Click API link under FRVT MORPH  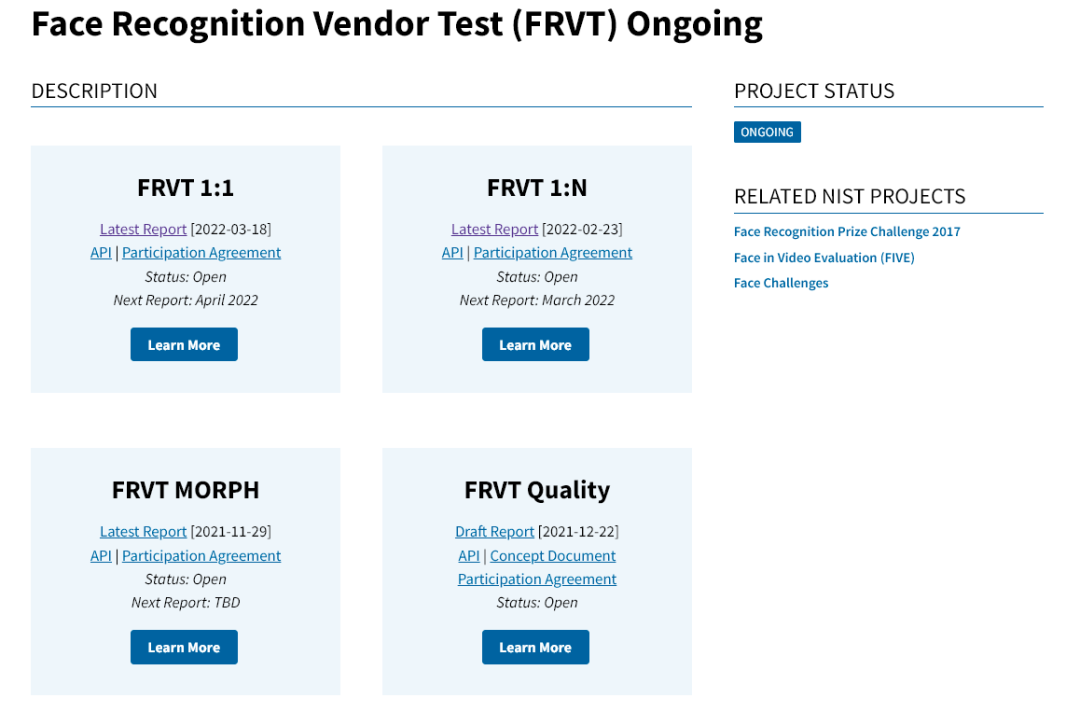[x=101, y=556]
